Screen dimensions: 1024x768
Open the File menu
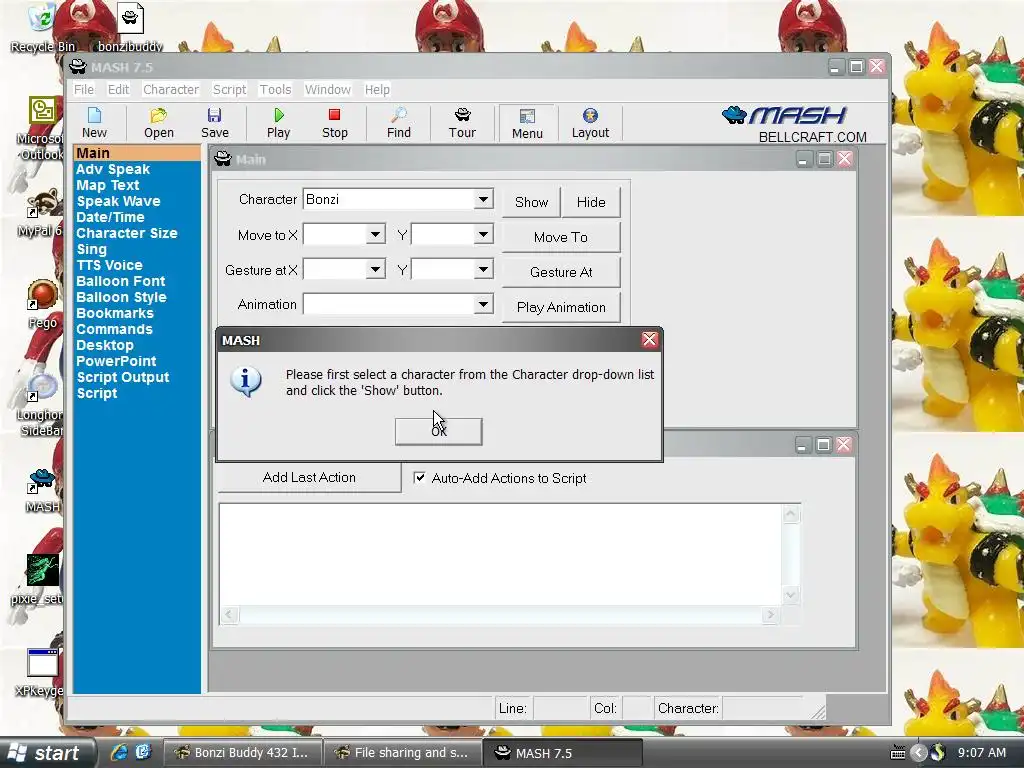pyautogui.click(x=84, y=89)
